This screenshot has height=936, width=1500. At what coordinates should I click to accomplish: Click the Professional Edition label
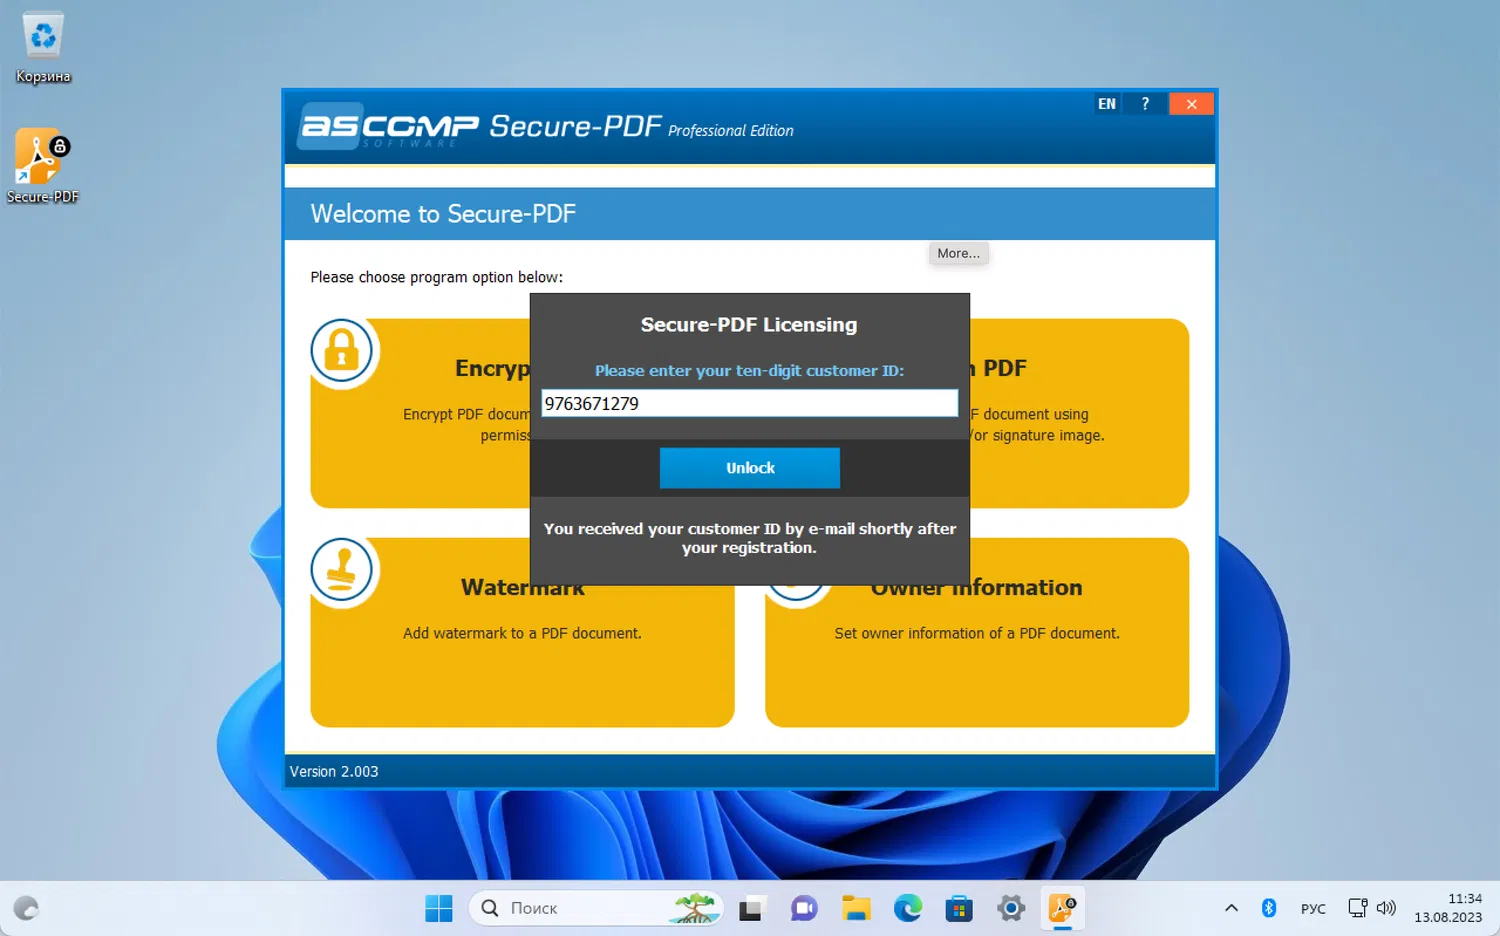click(x=731, y=131)
